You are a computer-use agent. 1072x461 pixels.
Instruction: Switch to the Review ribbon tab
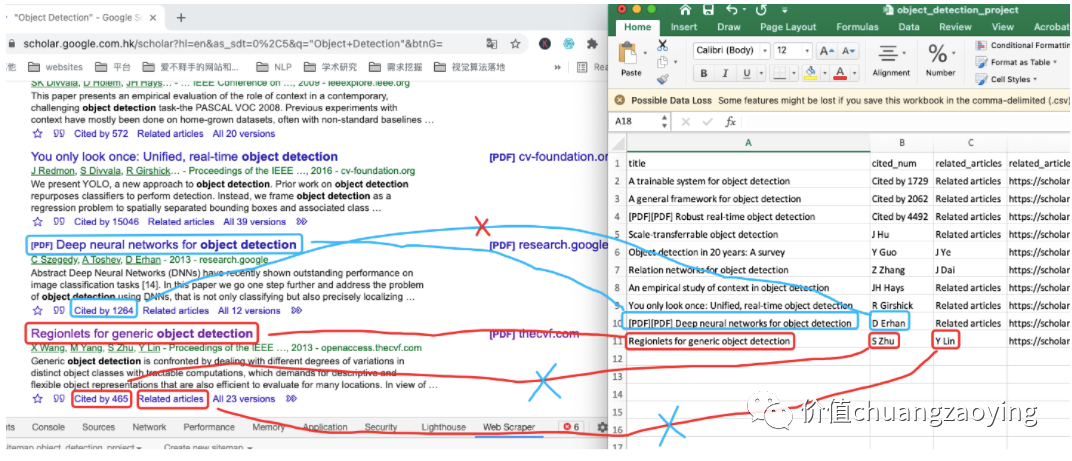pyautogui.click(x=955, y=27)
